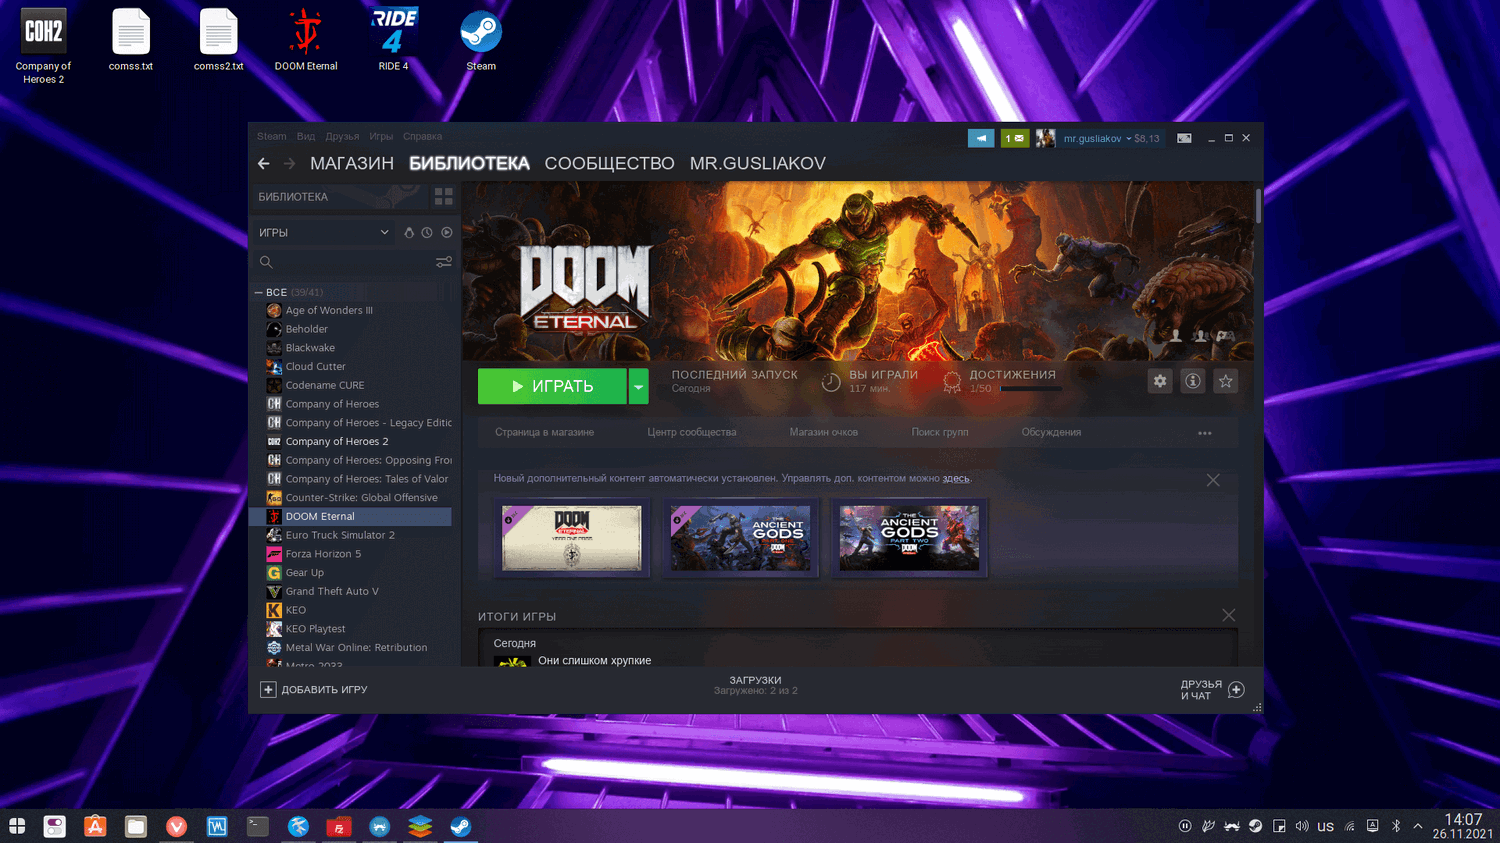Open the dropdown arrow beside ИГРАТЬ

tap(638, 386)
